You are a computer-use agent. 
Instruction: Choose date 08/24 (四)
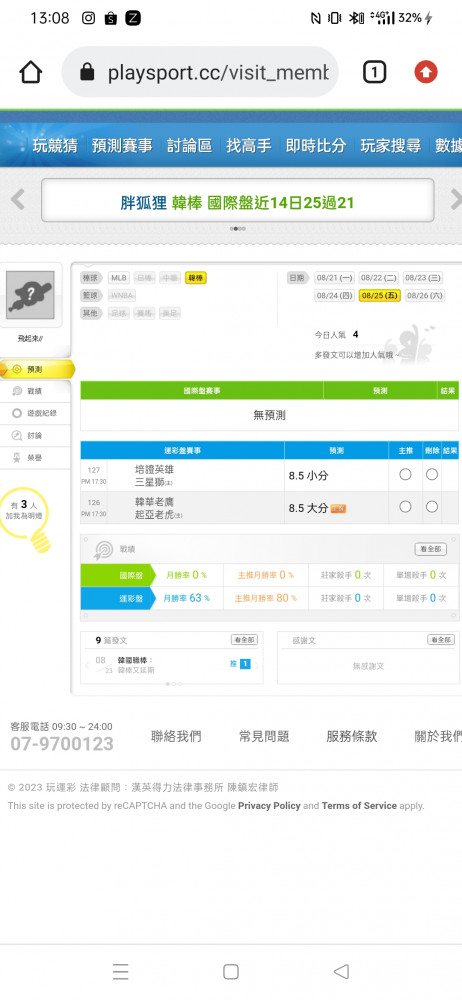[x=334, y=296]
